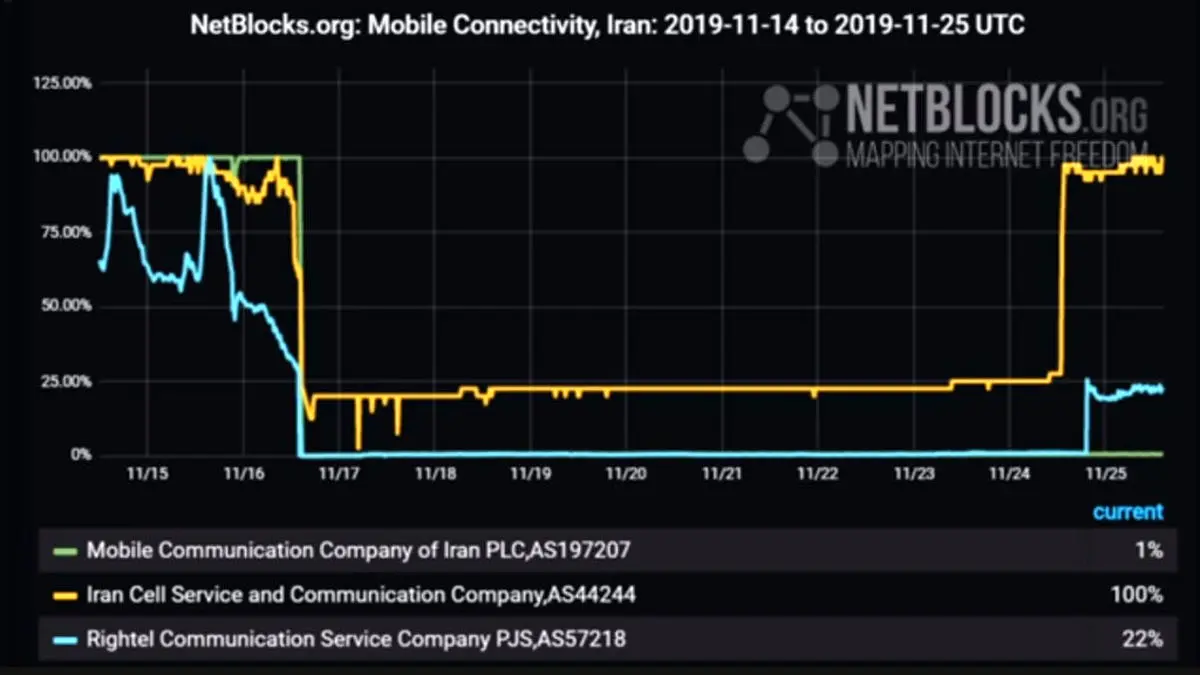Click the cyan Rightel legend color swatch
Screen dimensions: 1200x675
(x=66, y=638)
